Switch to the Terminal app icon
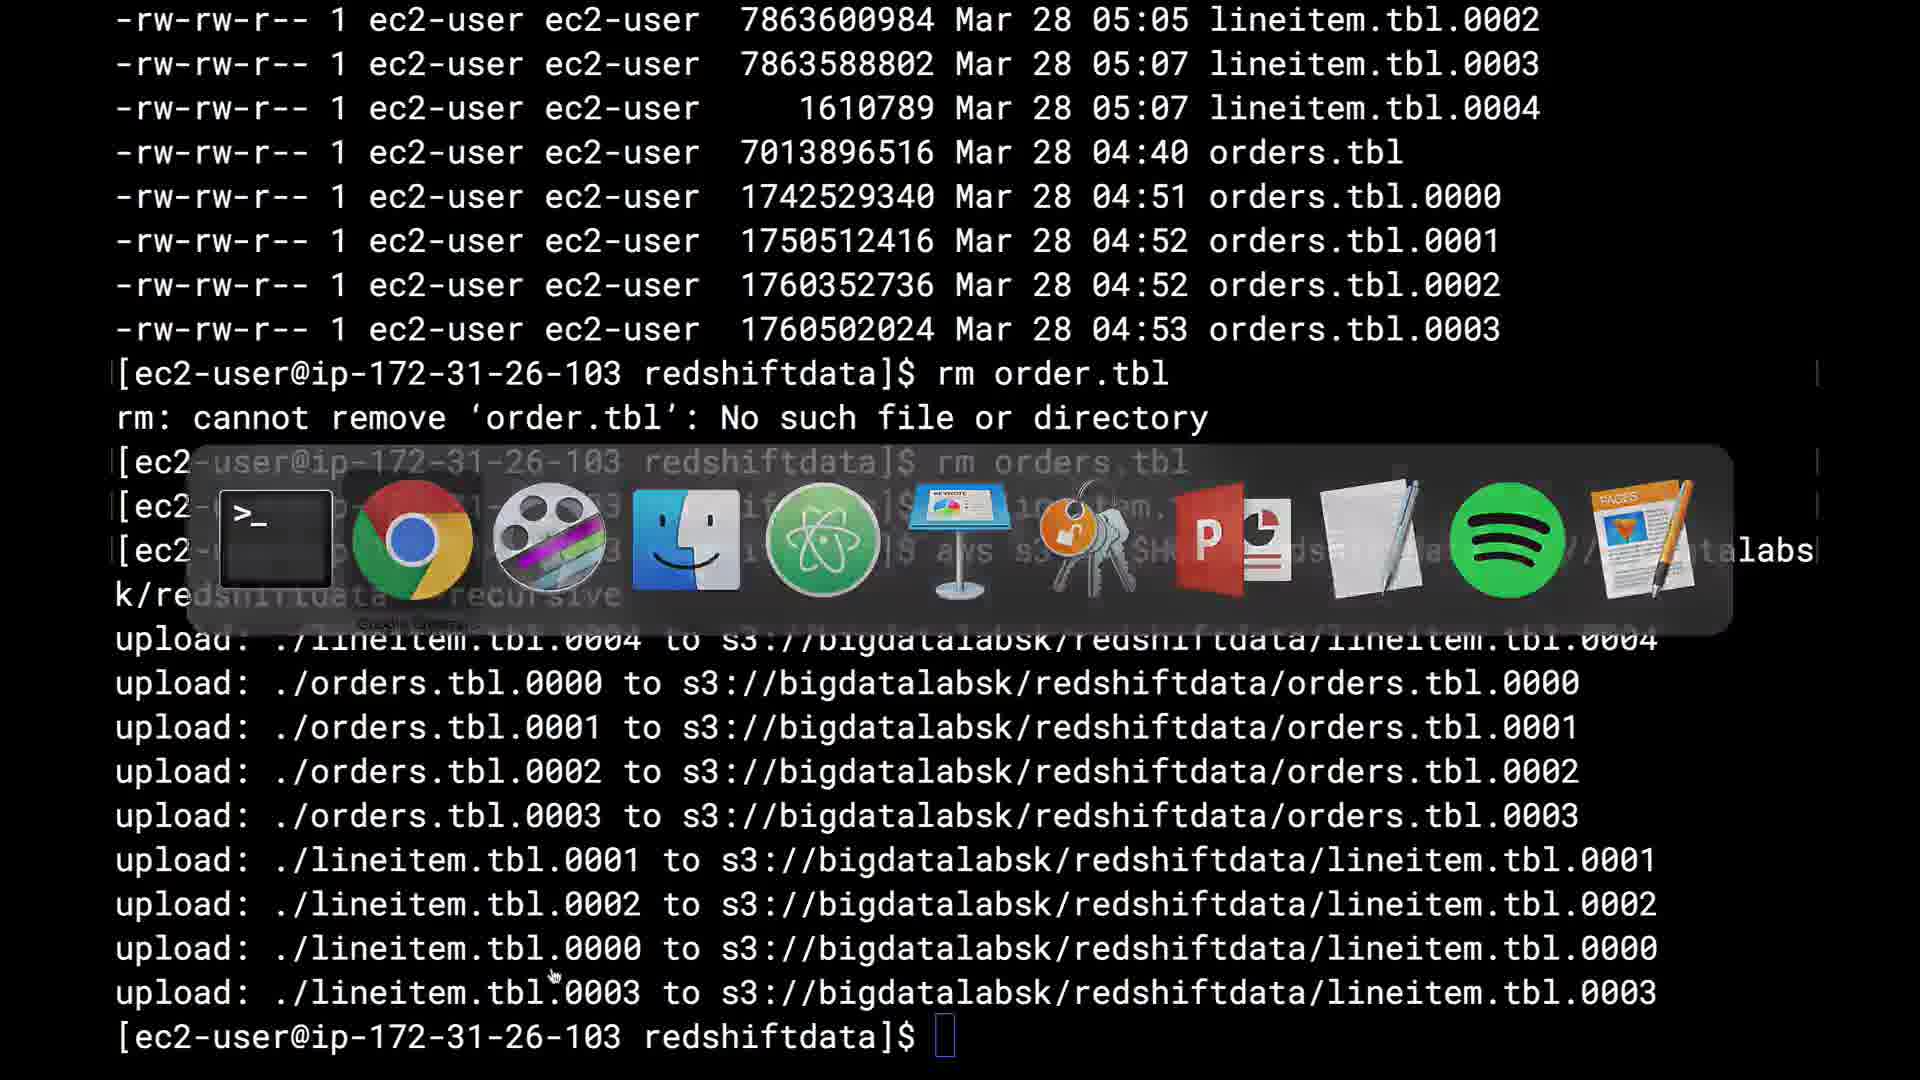 click(x=275, y=539)
